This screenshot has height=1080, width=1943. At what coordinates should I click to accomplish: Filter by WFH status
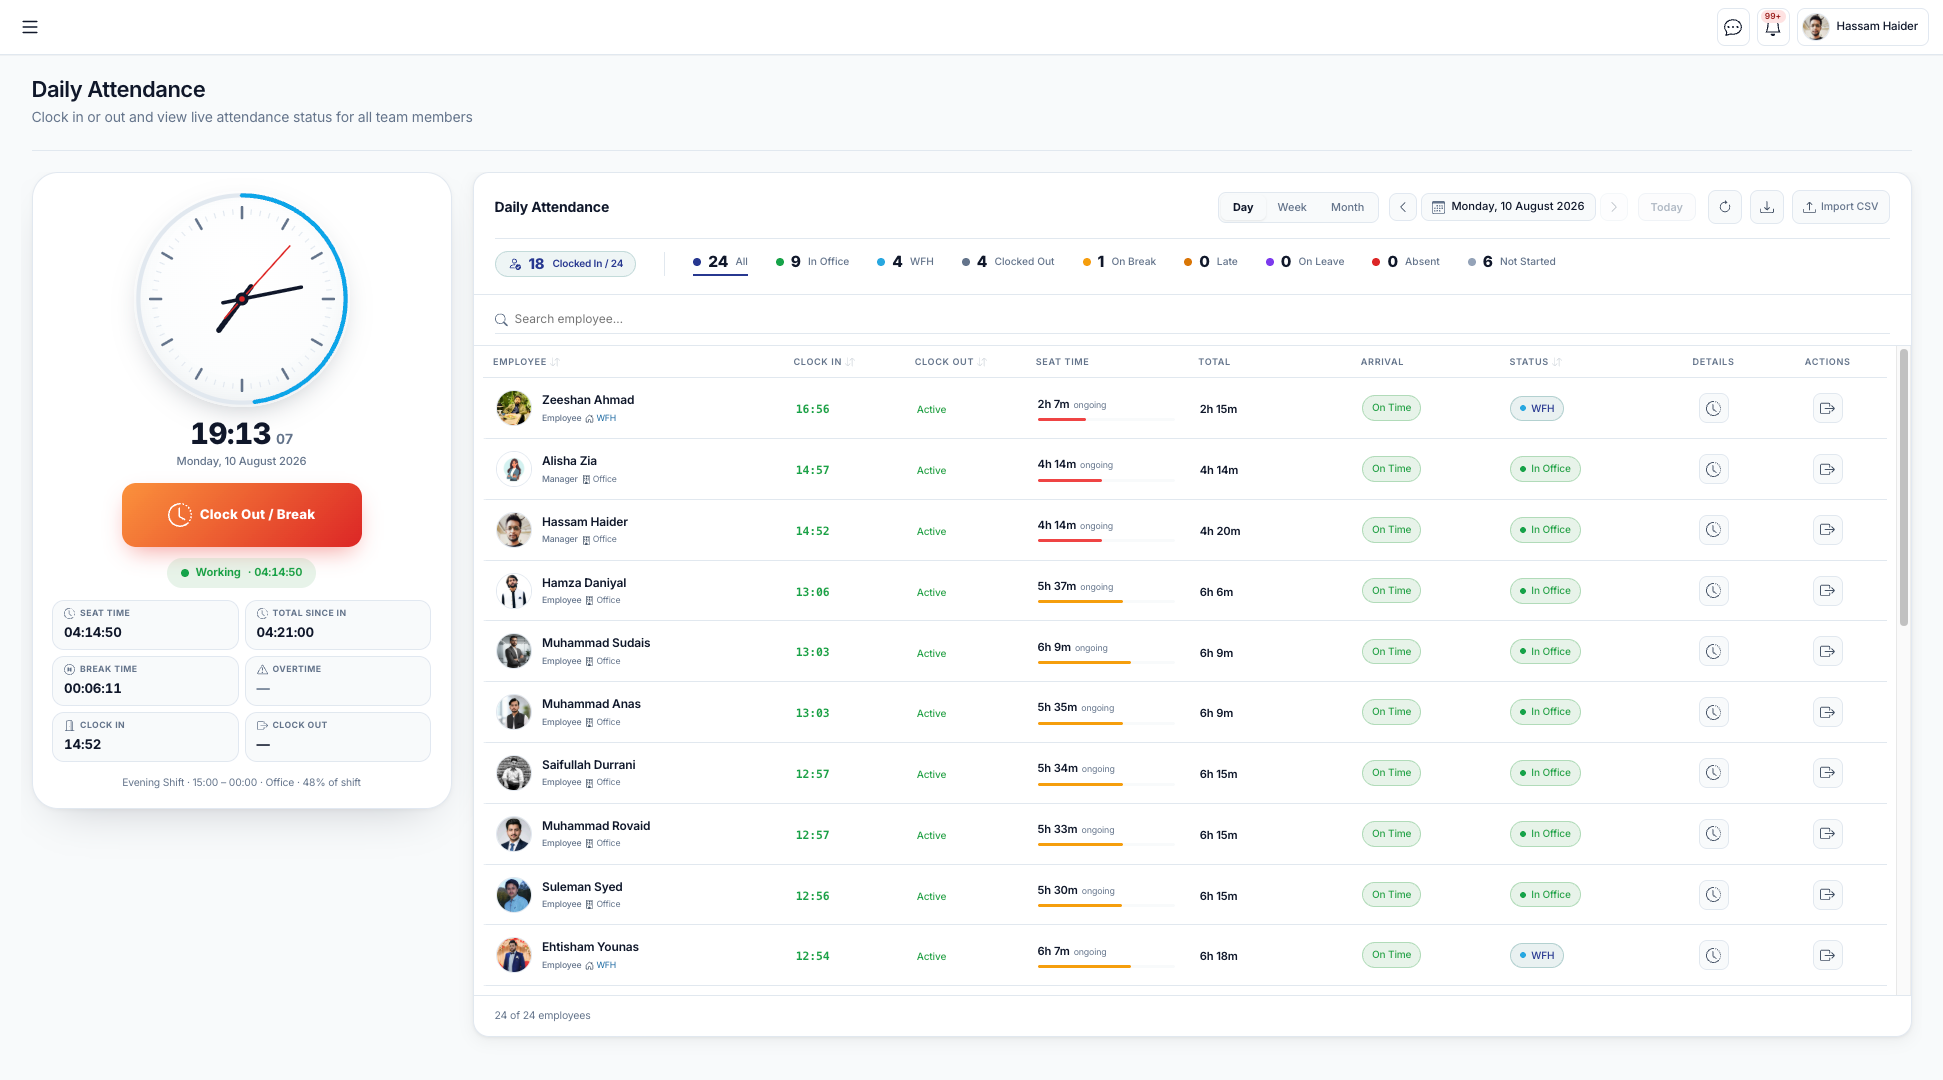(x=905, y=262)
